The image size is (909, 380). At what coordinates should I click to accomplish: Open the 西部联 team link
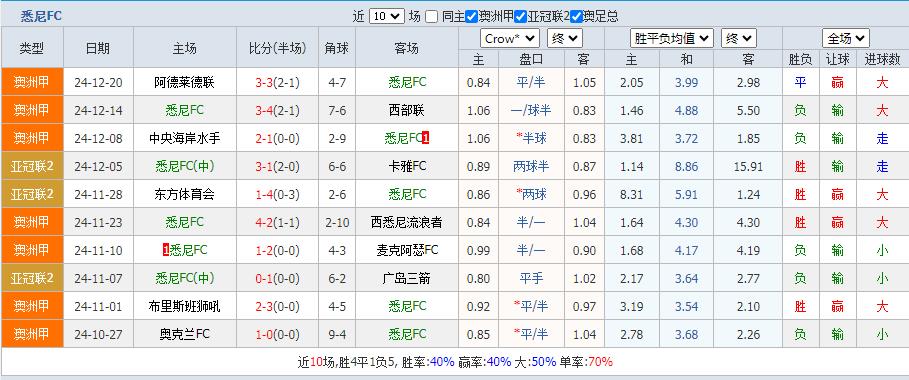click(x=407, y=110)
